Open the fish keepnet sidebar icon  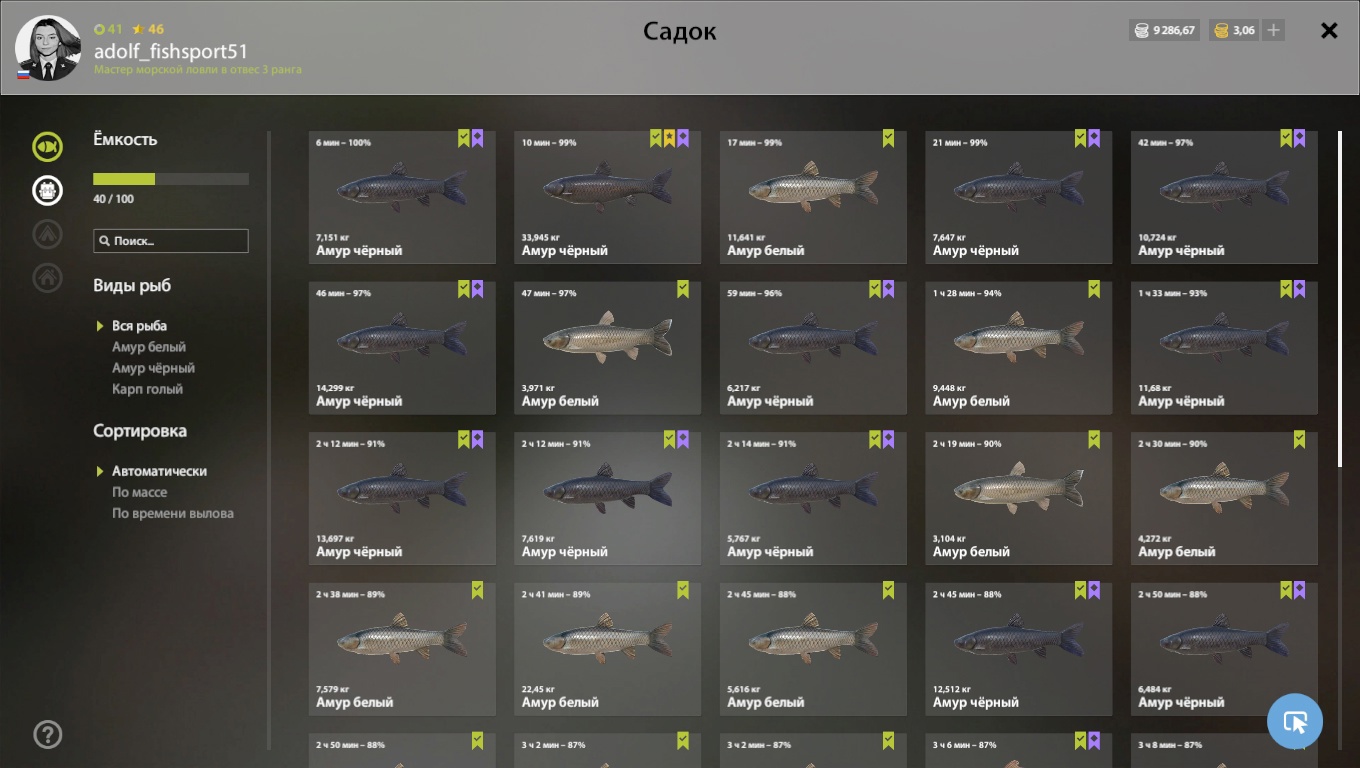pos(47,147)
